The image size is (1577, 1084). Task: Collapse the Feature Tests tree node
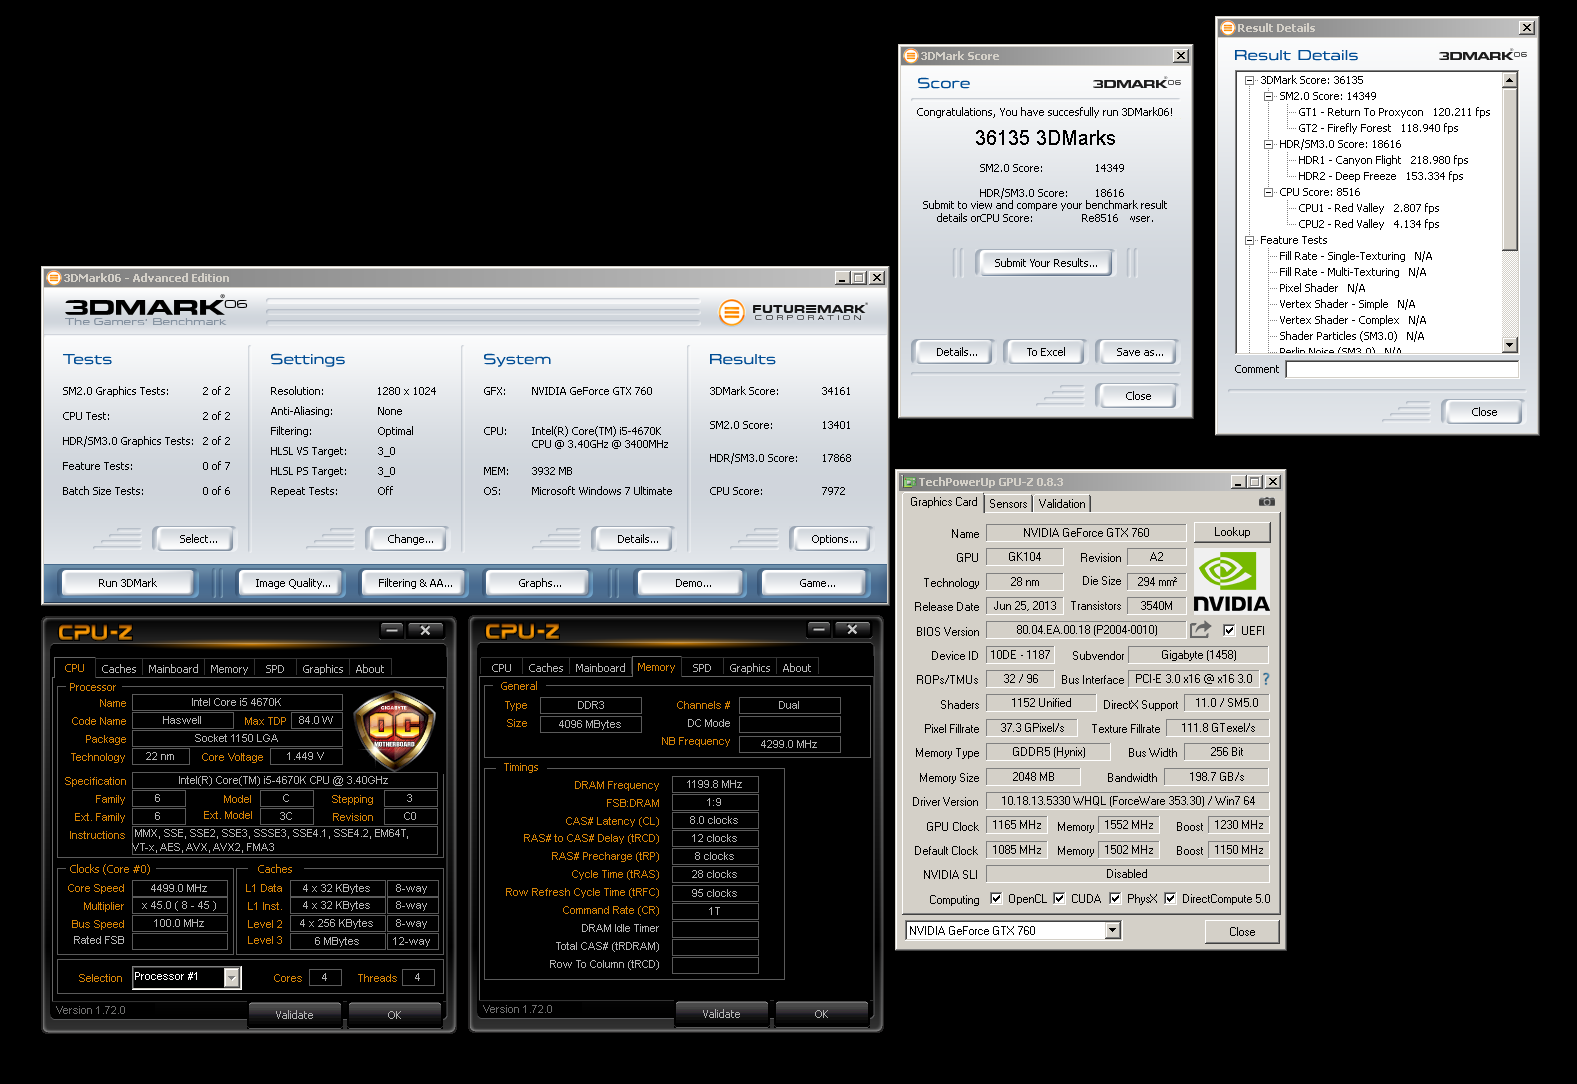(x=1249, y=240)
